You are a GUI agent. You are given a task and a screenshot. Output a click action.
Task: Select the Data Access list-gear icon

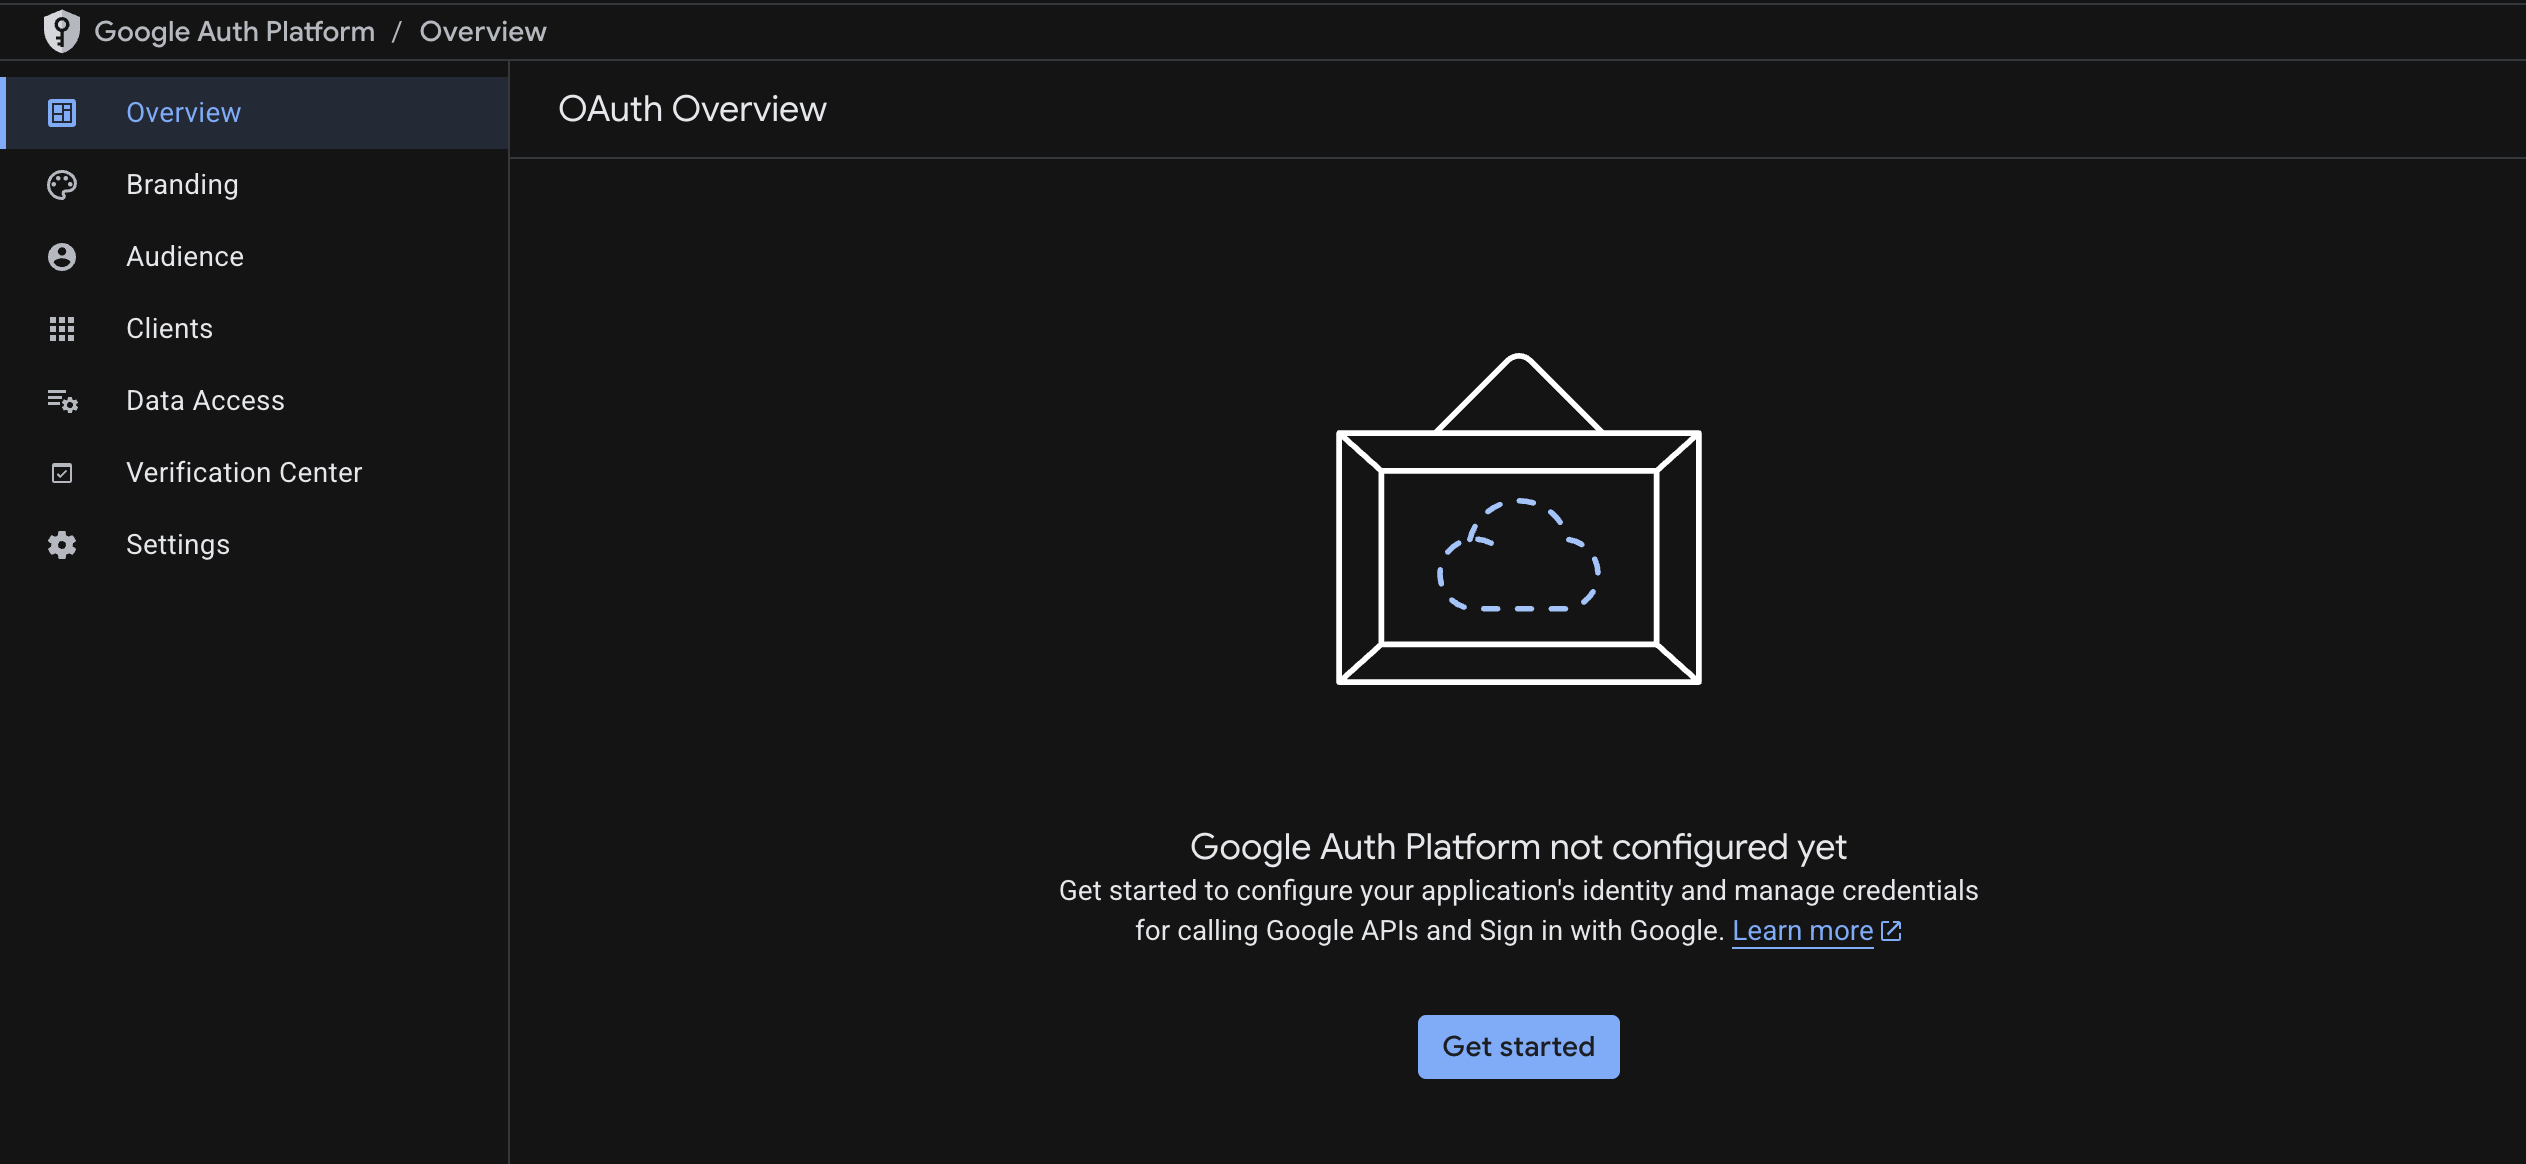(x=61, y=400)
